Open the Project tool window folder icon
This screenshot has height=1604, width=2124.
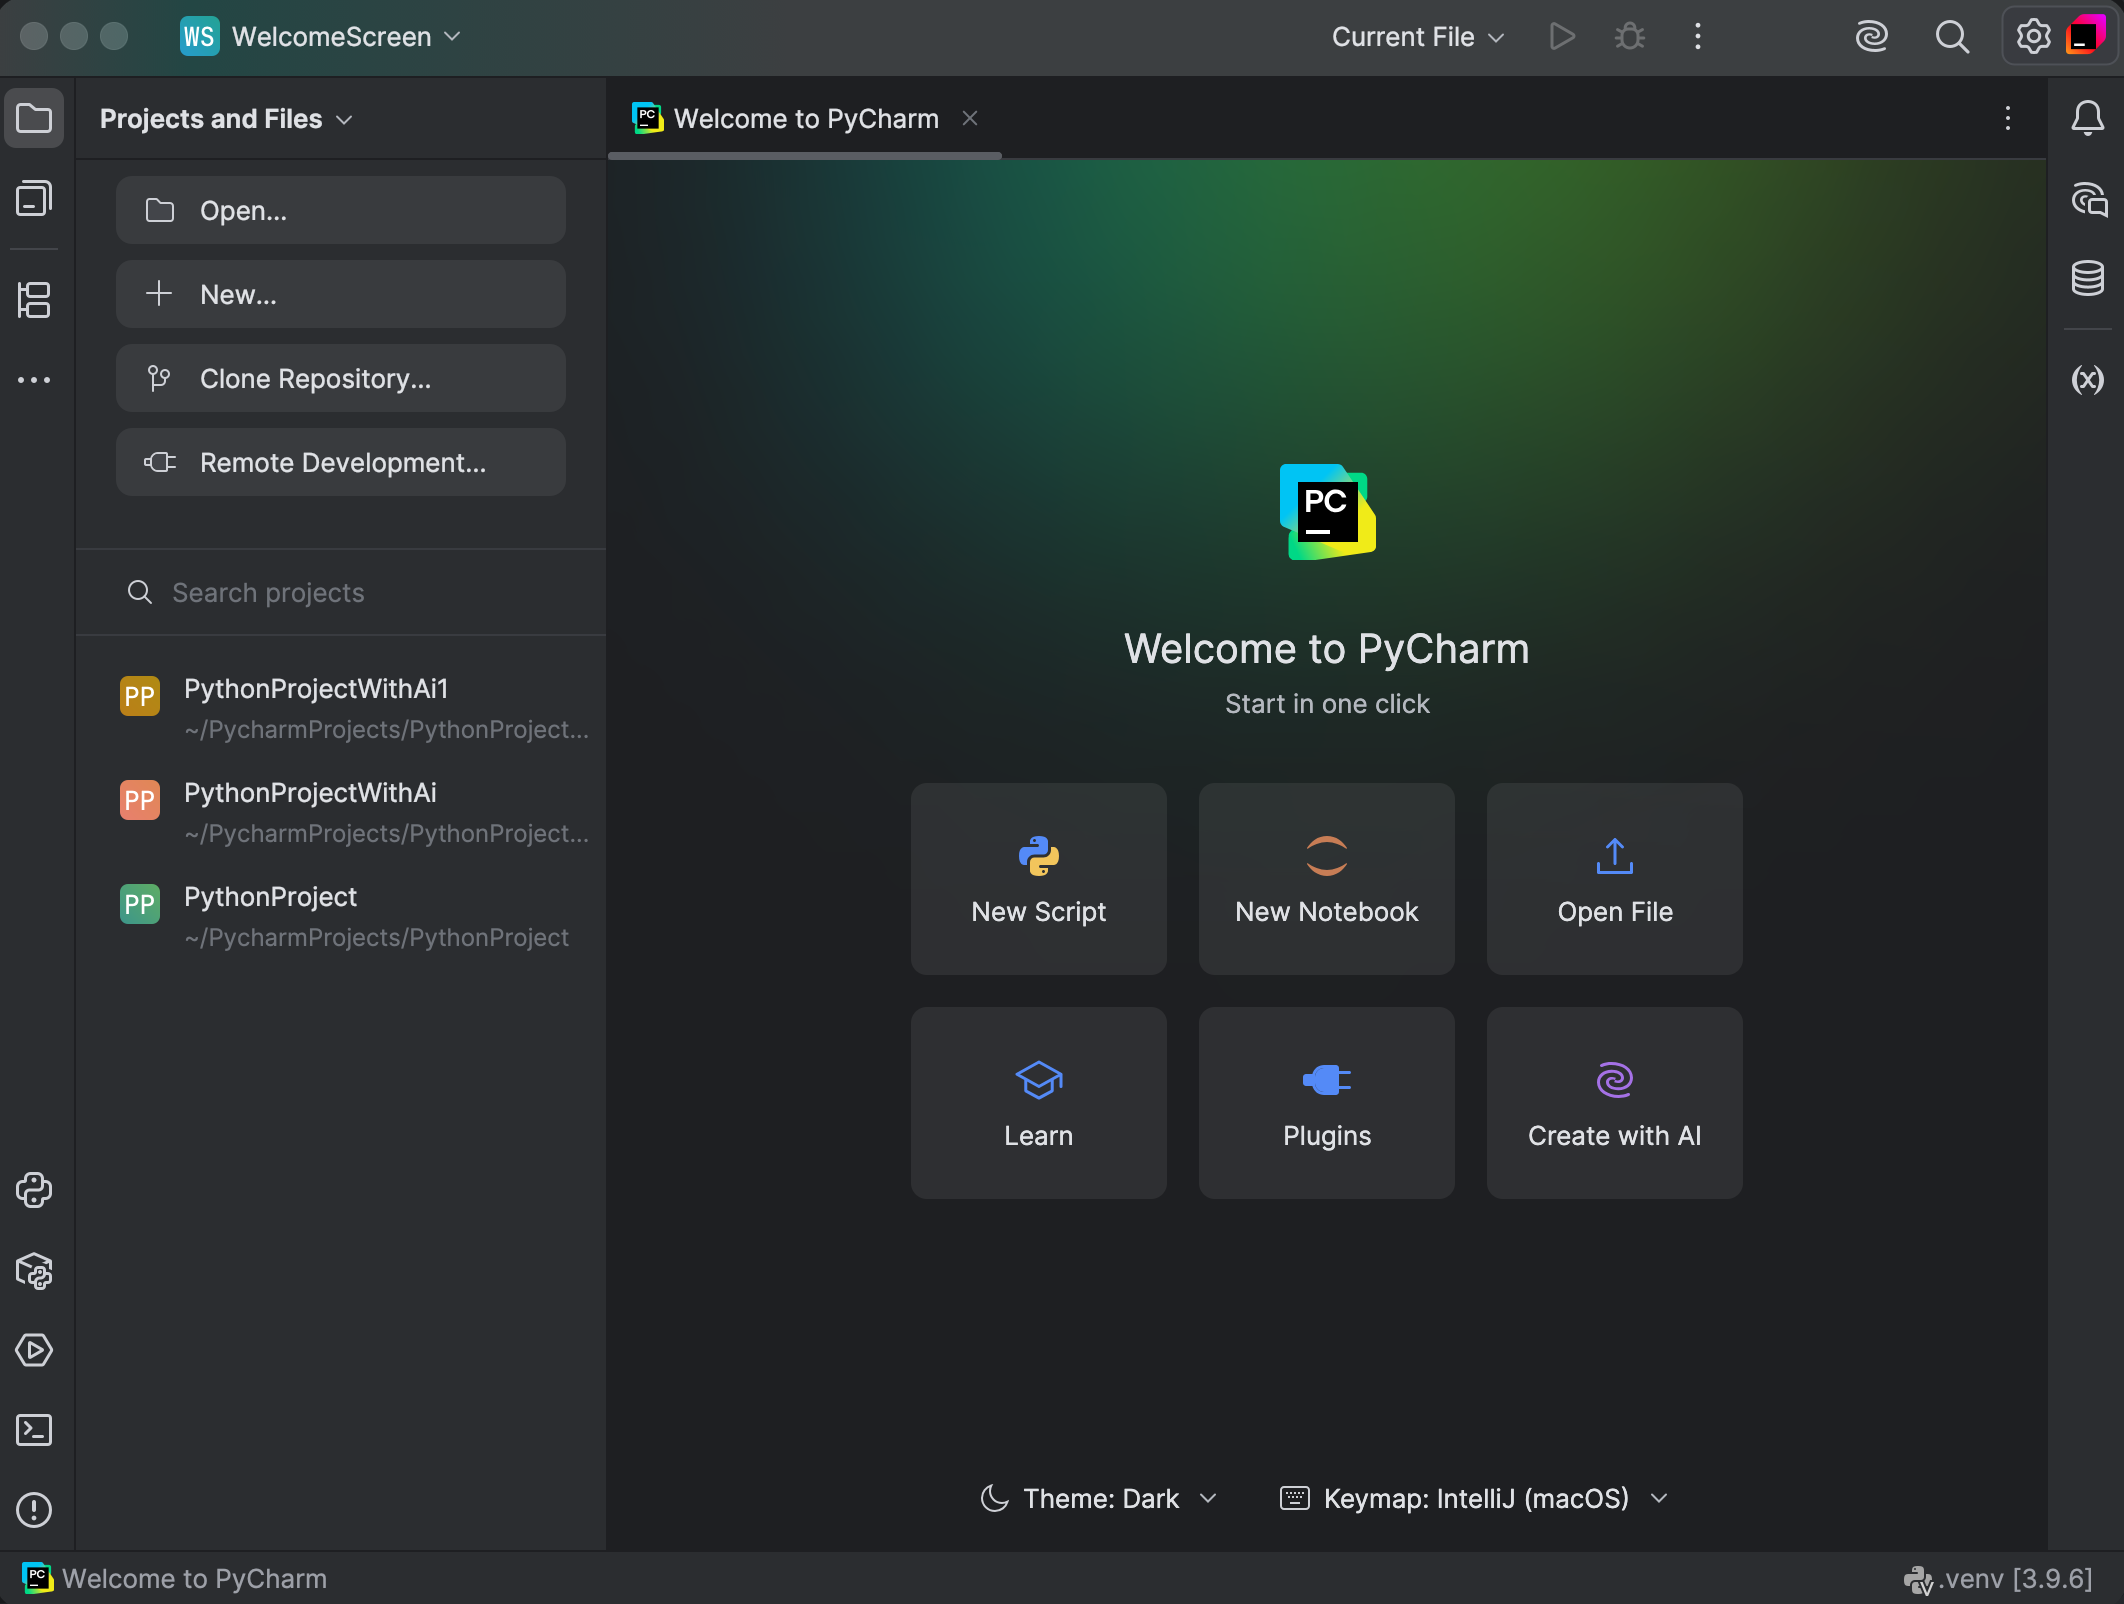pyautogui.click(x=34, y=118)
